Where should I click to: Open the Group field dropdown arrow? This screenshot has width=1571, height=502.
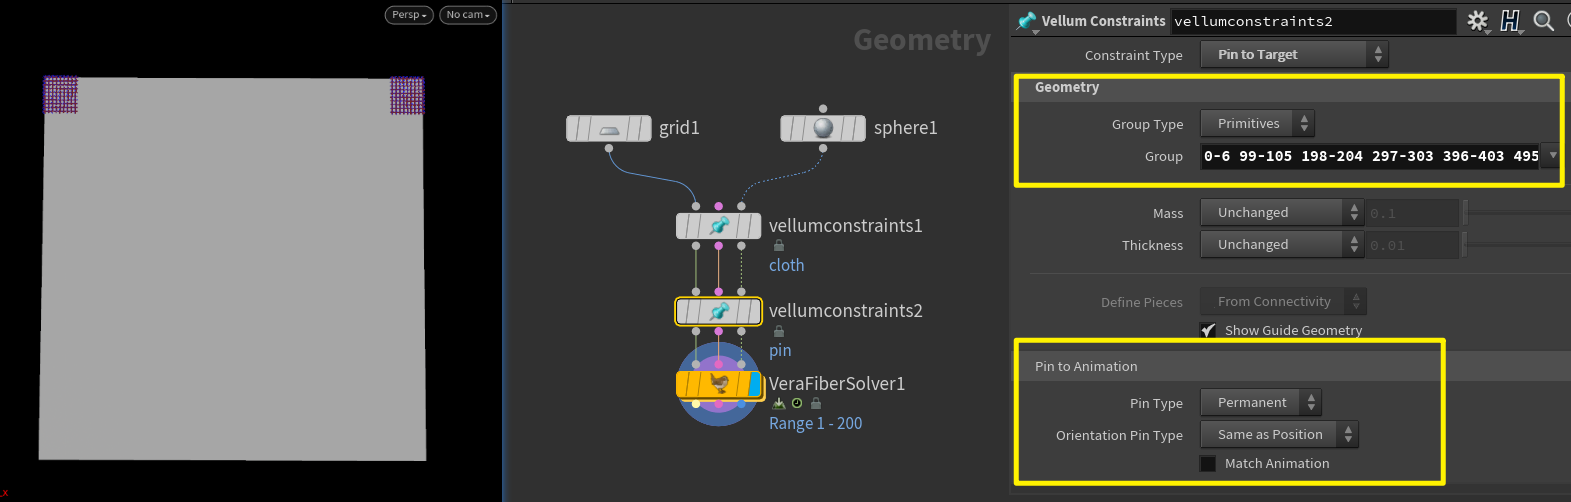click(x=1552, y=155)
